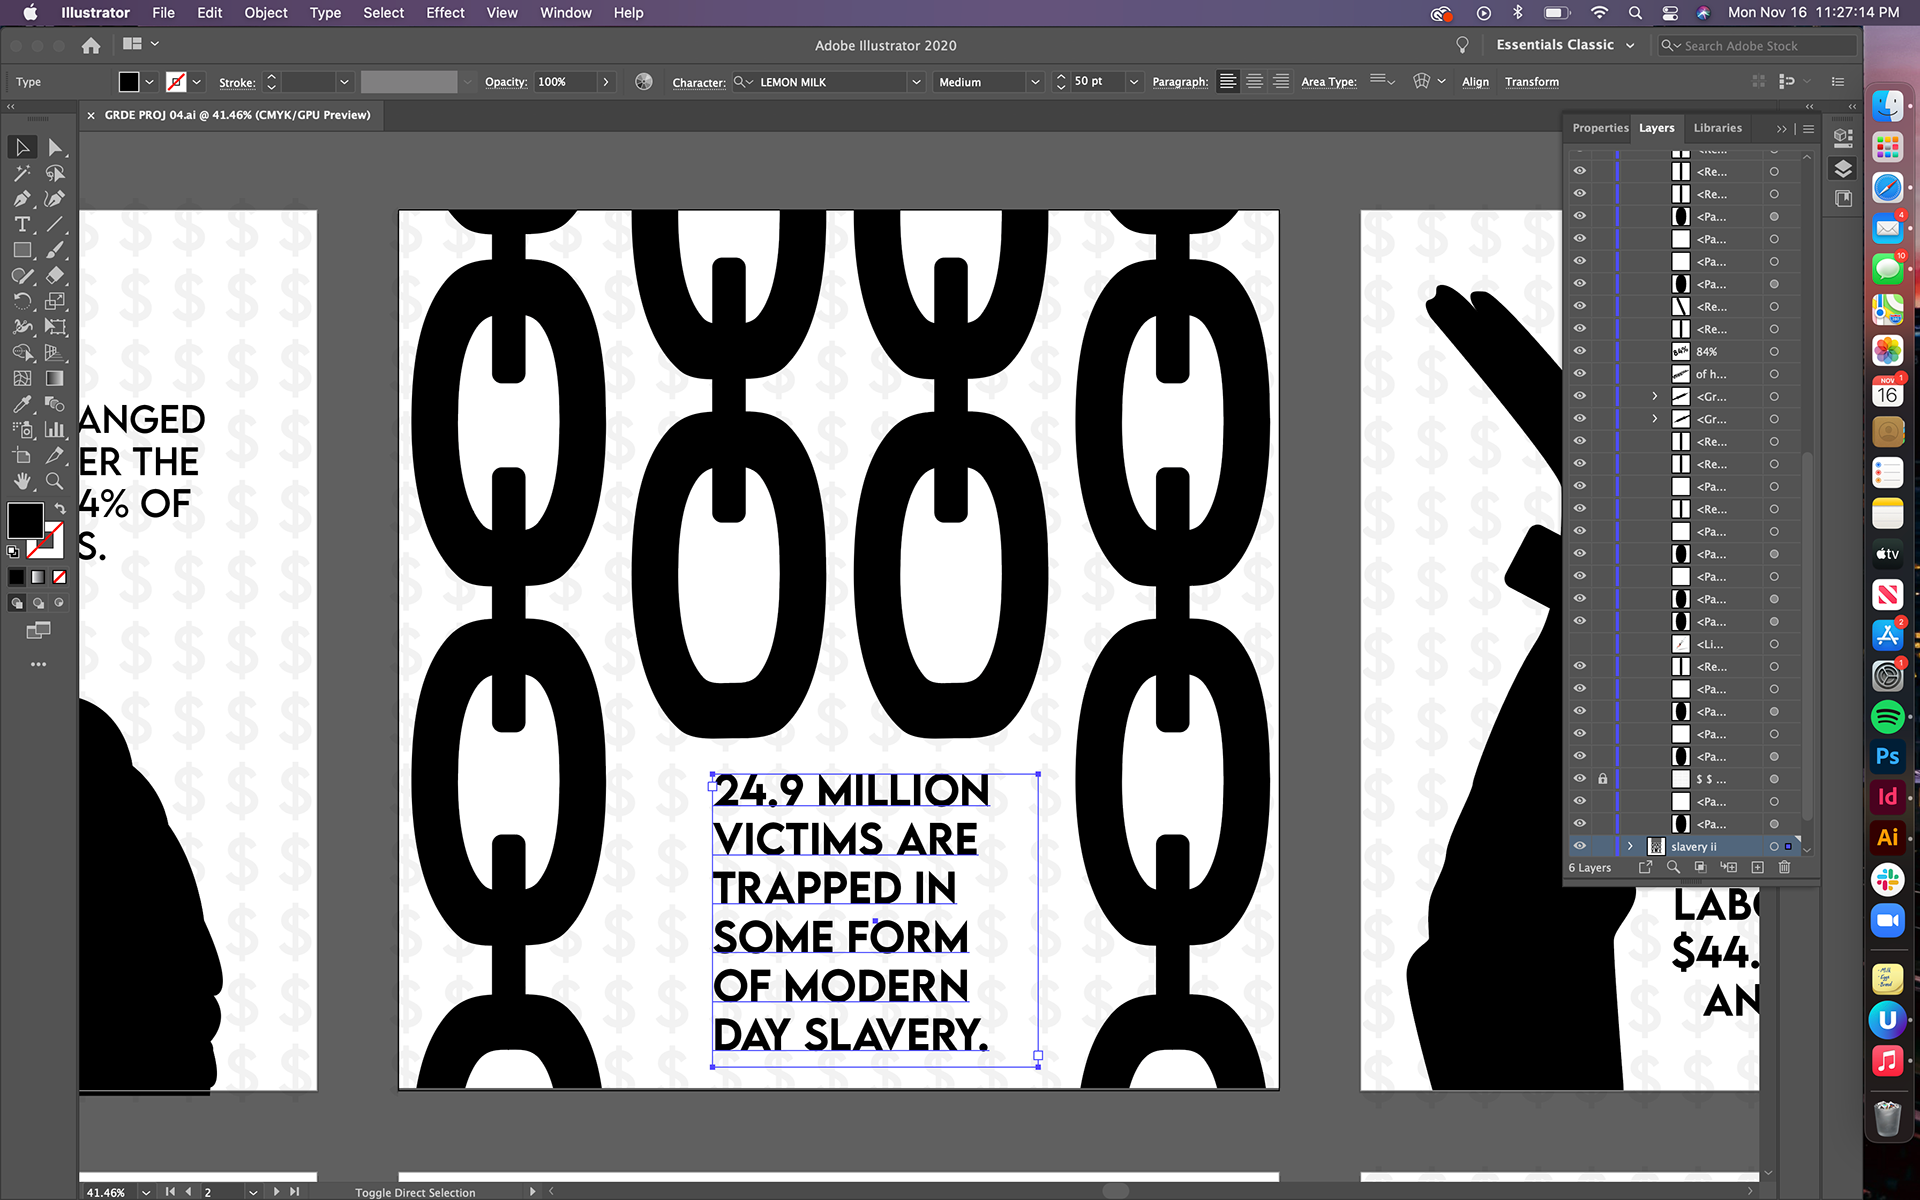Open the zoom level dropdown in status bar
1920x1200 pixels.
point(146,1192)
